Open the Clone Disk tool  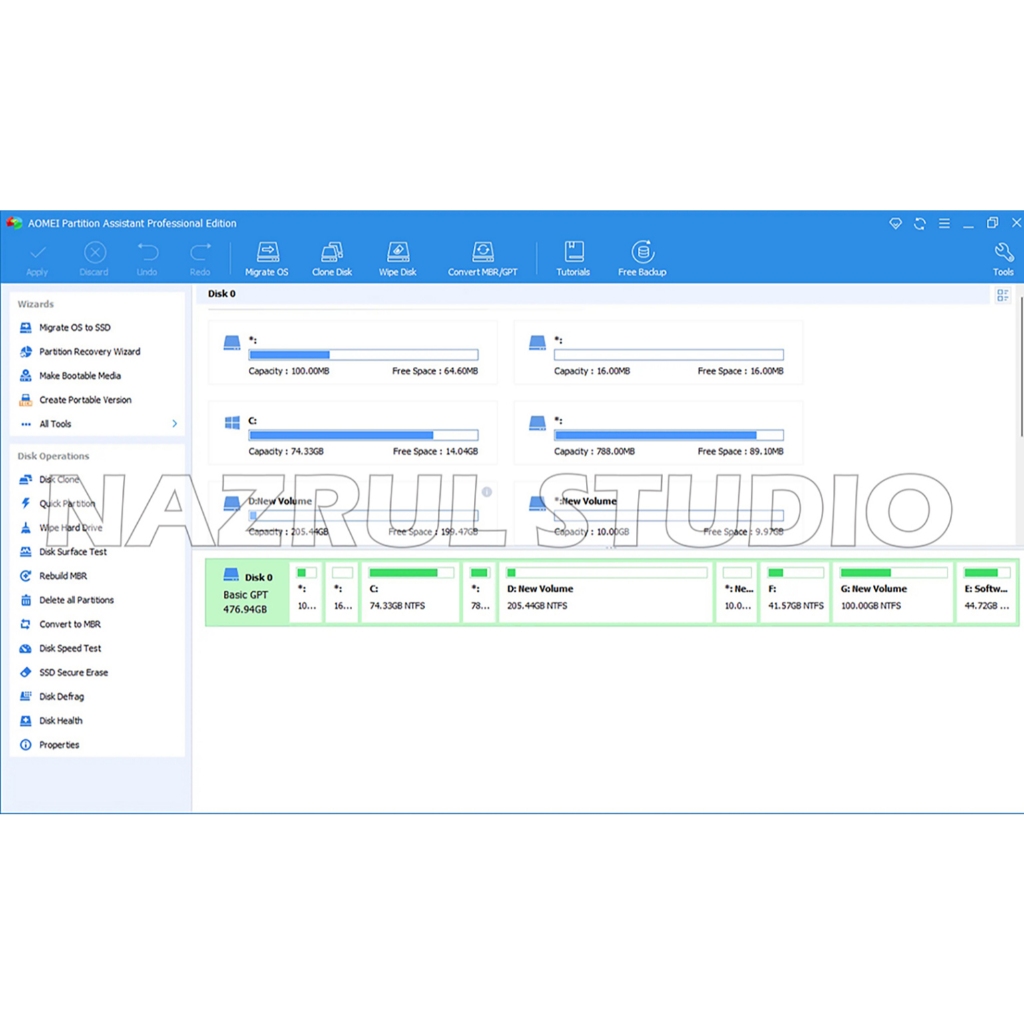point(332,258)
